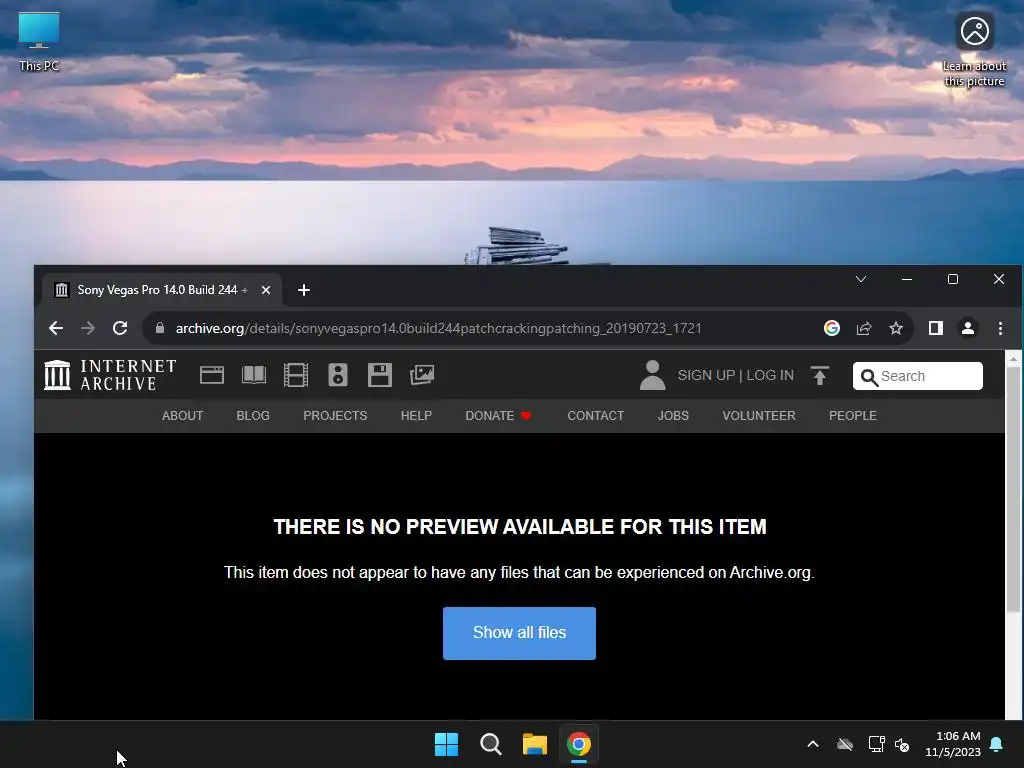This screenshot has height=768, width=1024.
Task: Open Chrome side panel icon
Action: coord(936,328)
